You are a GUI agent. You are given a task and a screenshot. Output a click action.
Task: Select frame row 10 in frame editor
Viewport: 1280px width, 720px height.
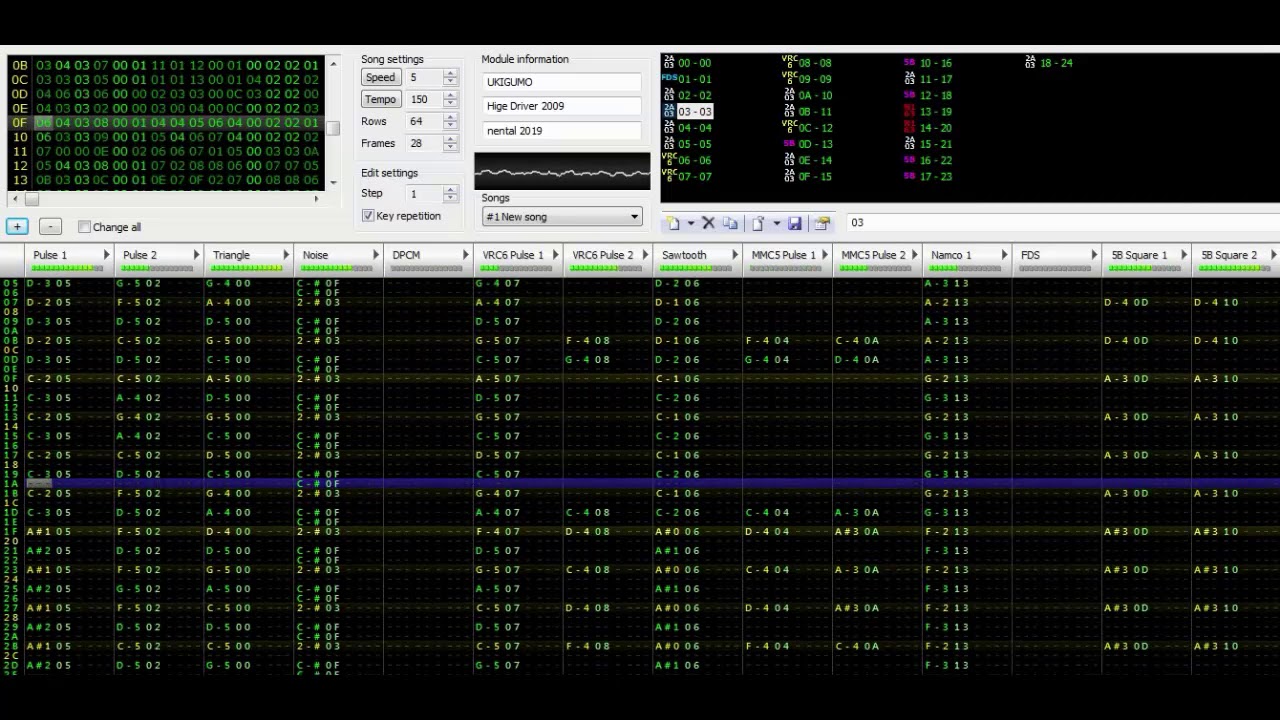pyautogui.click(x=165, y=137)
